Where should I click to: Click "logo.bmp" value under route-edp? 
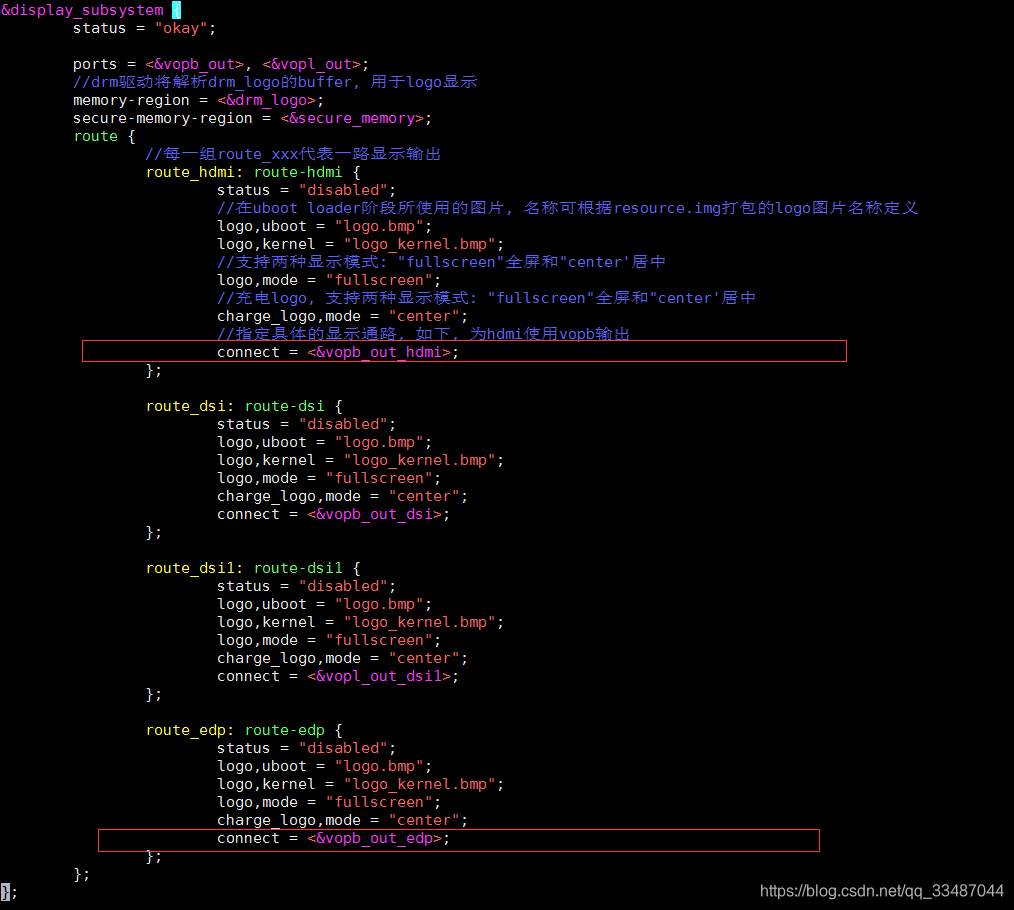coord(379,766)
